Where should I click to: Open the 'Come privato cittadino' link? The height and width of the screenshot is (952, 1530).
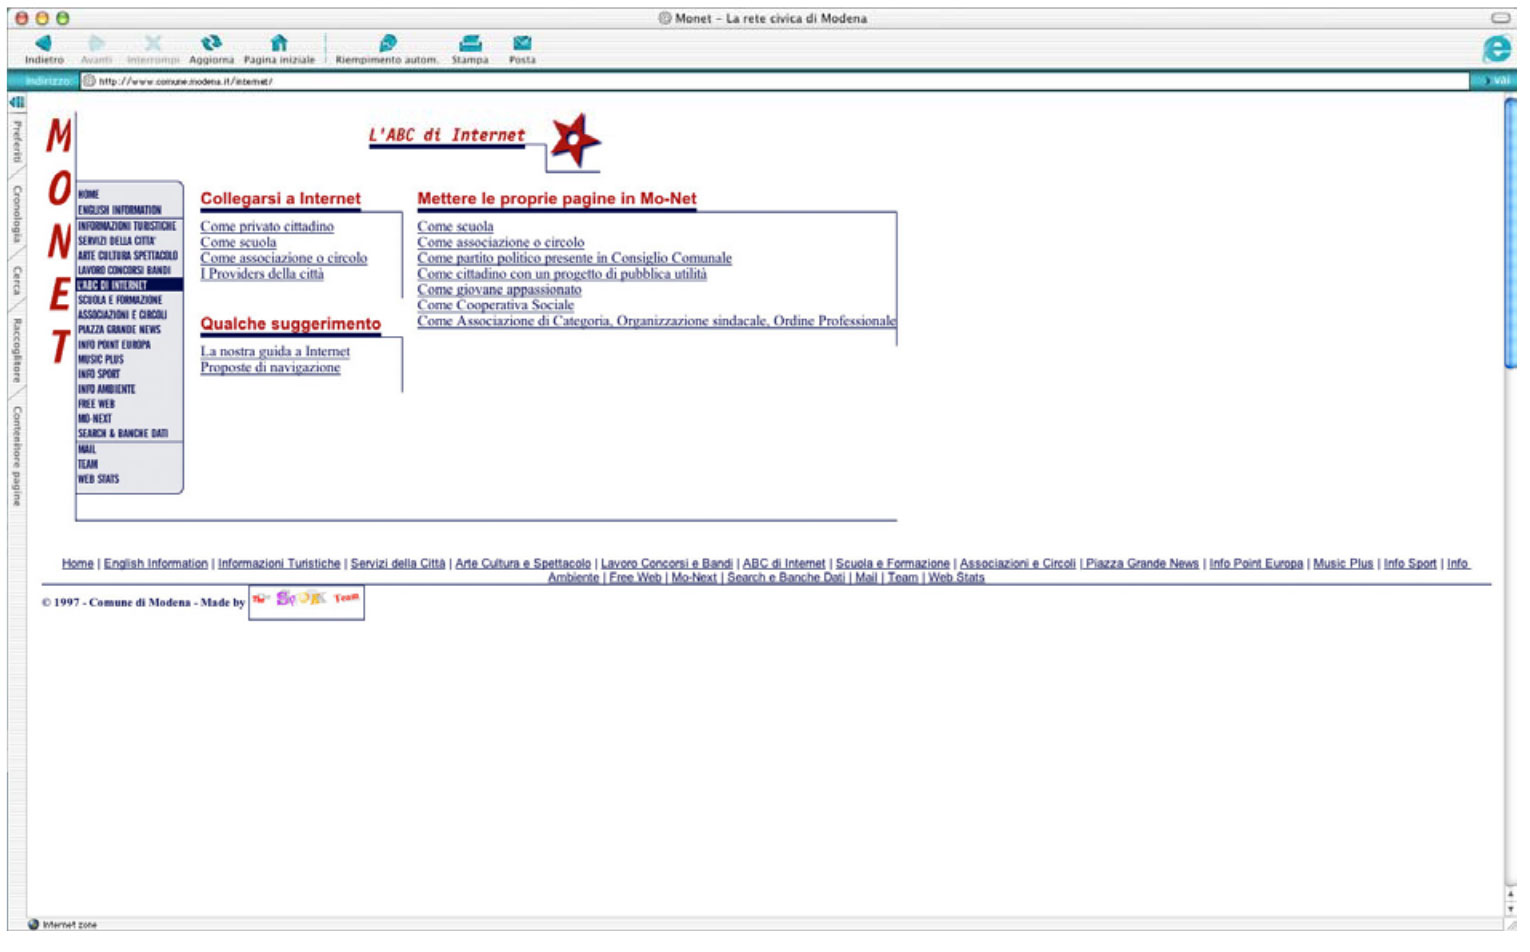267,227
